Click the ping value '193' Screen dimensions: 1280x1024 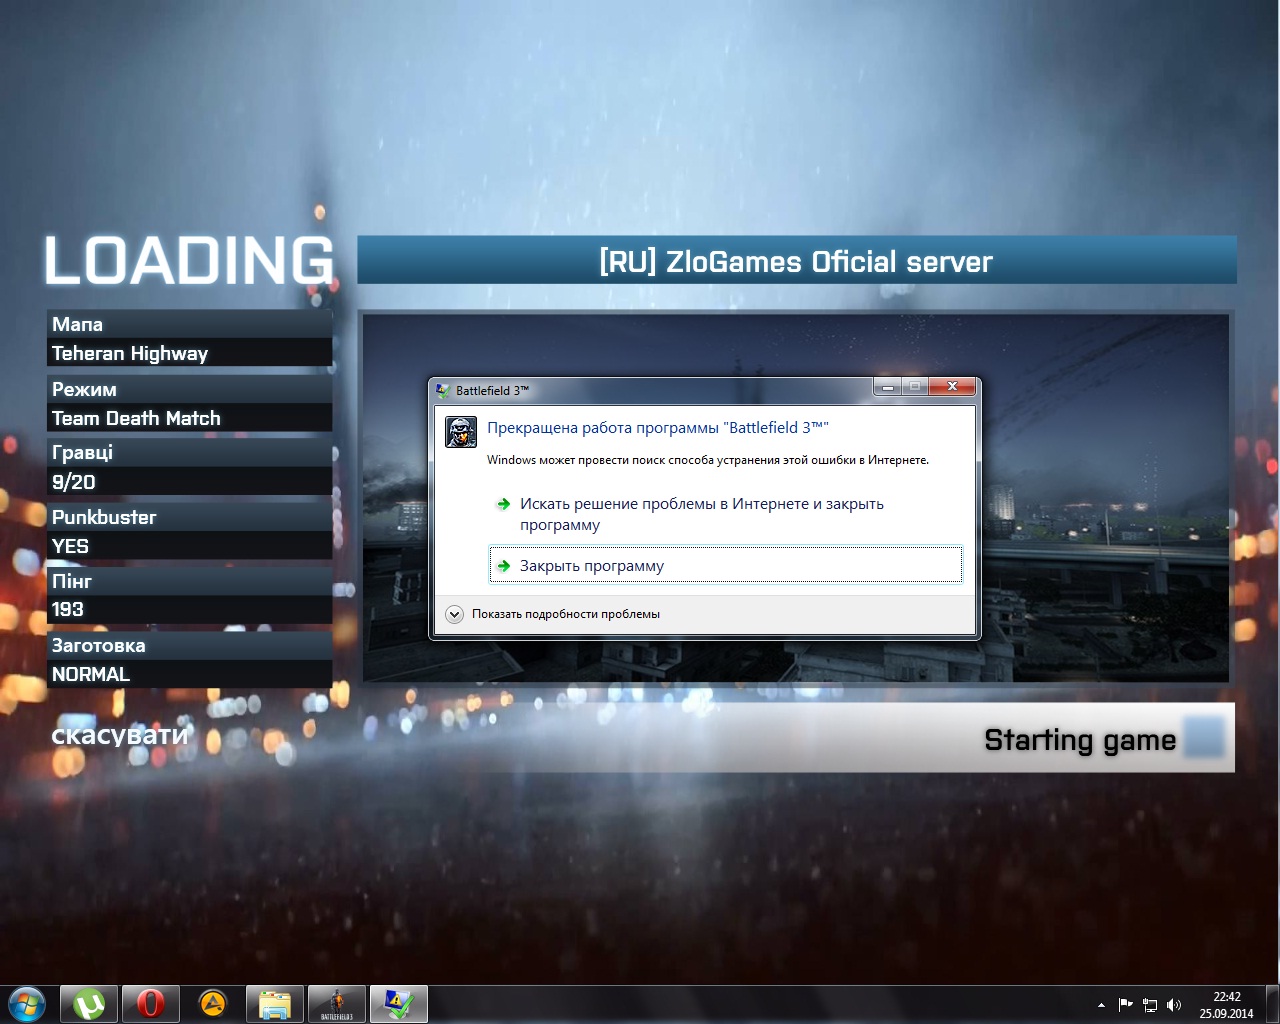[68, 609]
